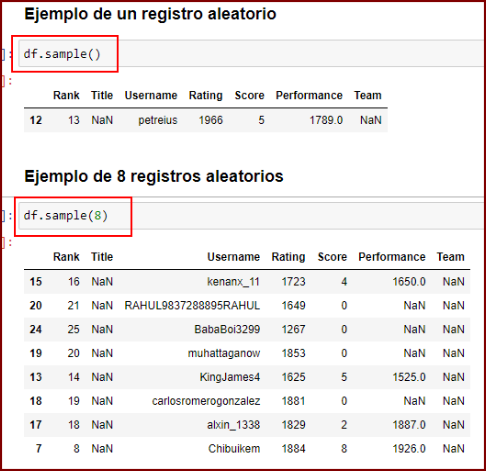Click row index 7 in second table
486x471 pixels.
pos(39,448)
